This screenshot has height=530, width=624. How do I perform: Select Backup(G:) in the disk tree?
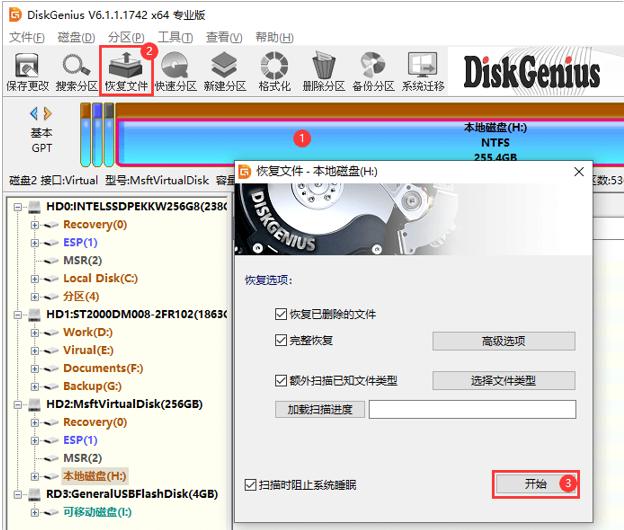point(92,386)
